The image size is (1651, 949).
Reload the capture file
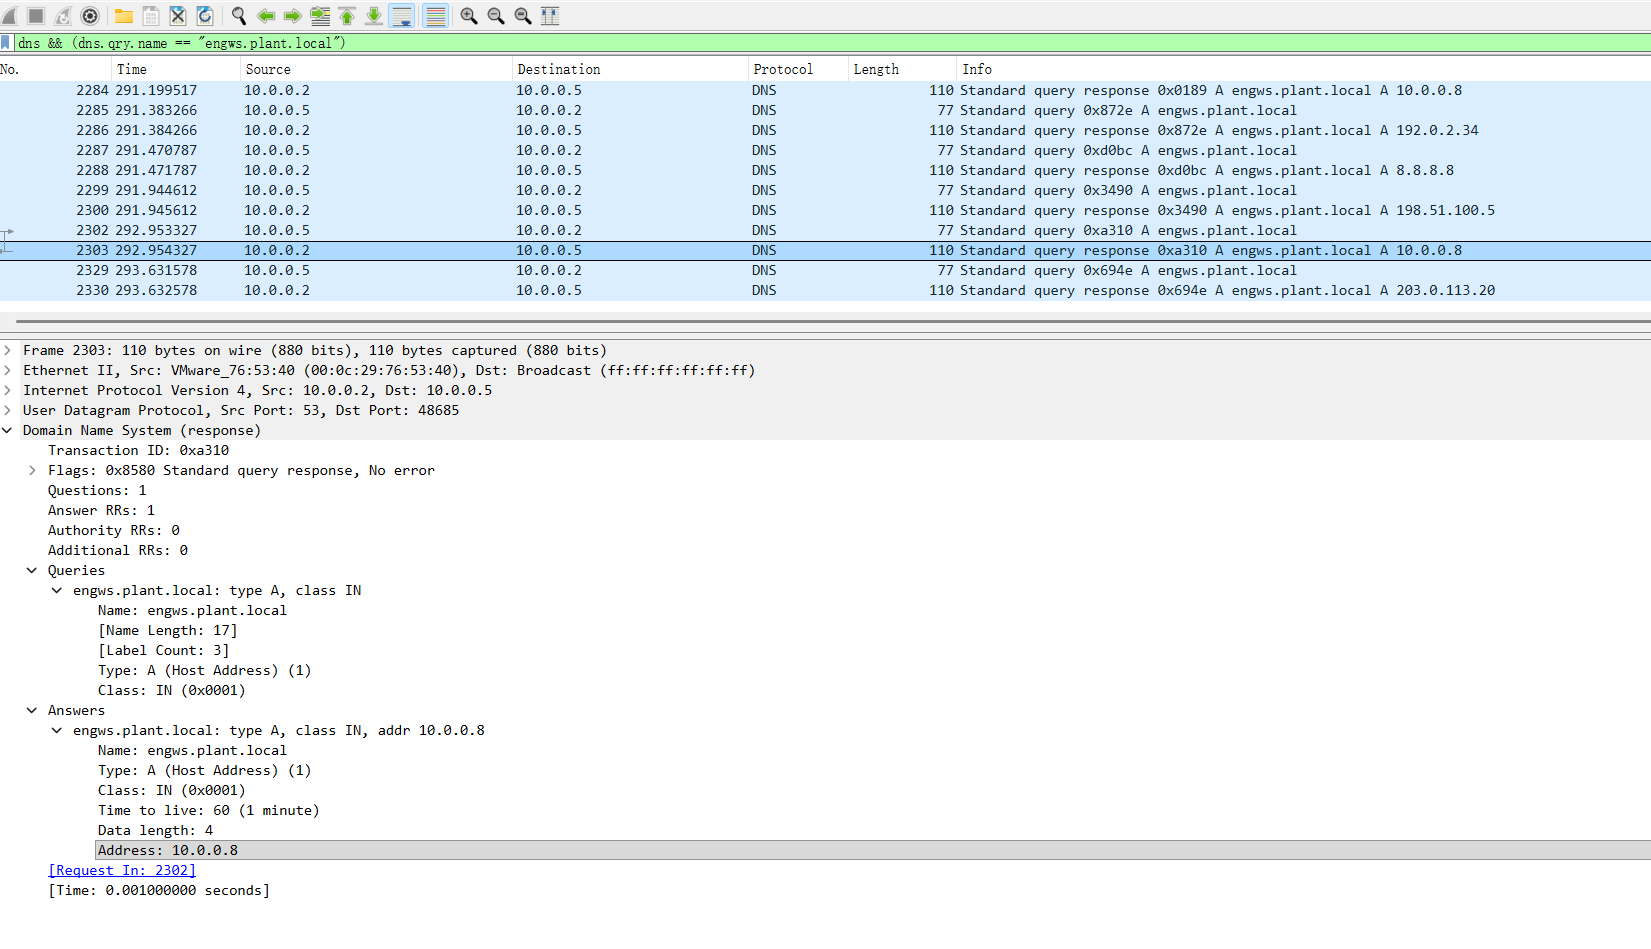[x=205, y=16]
